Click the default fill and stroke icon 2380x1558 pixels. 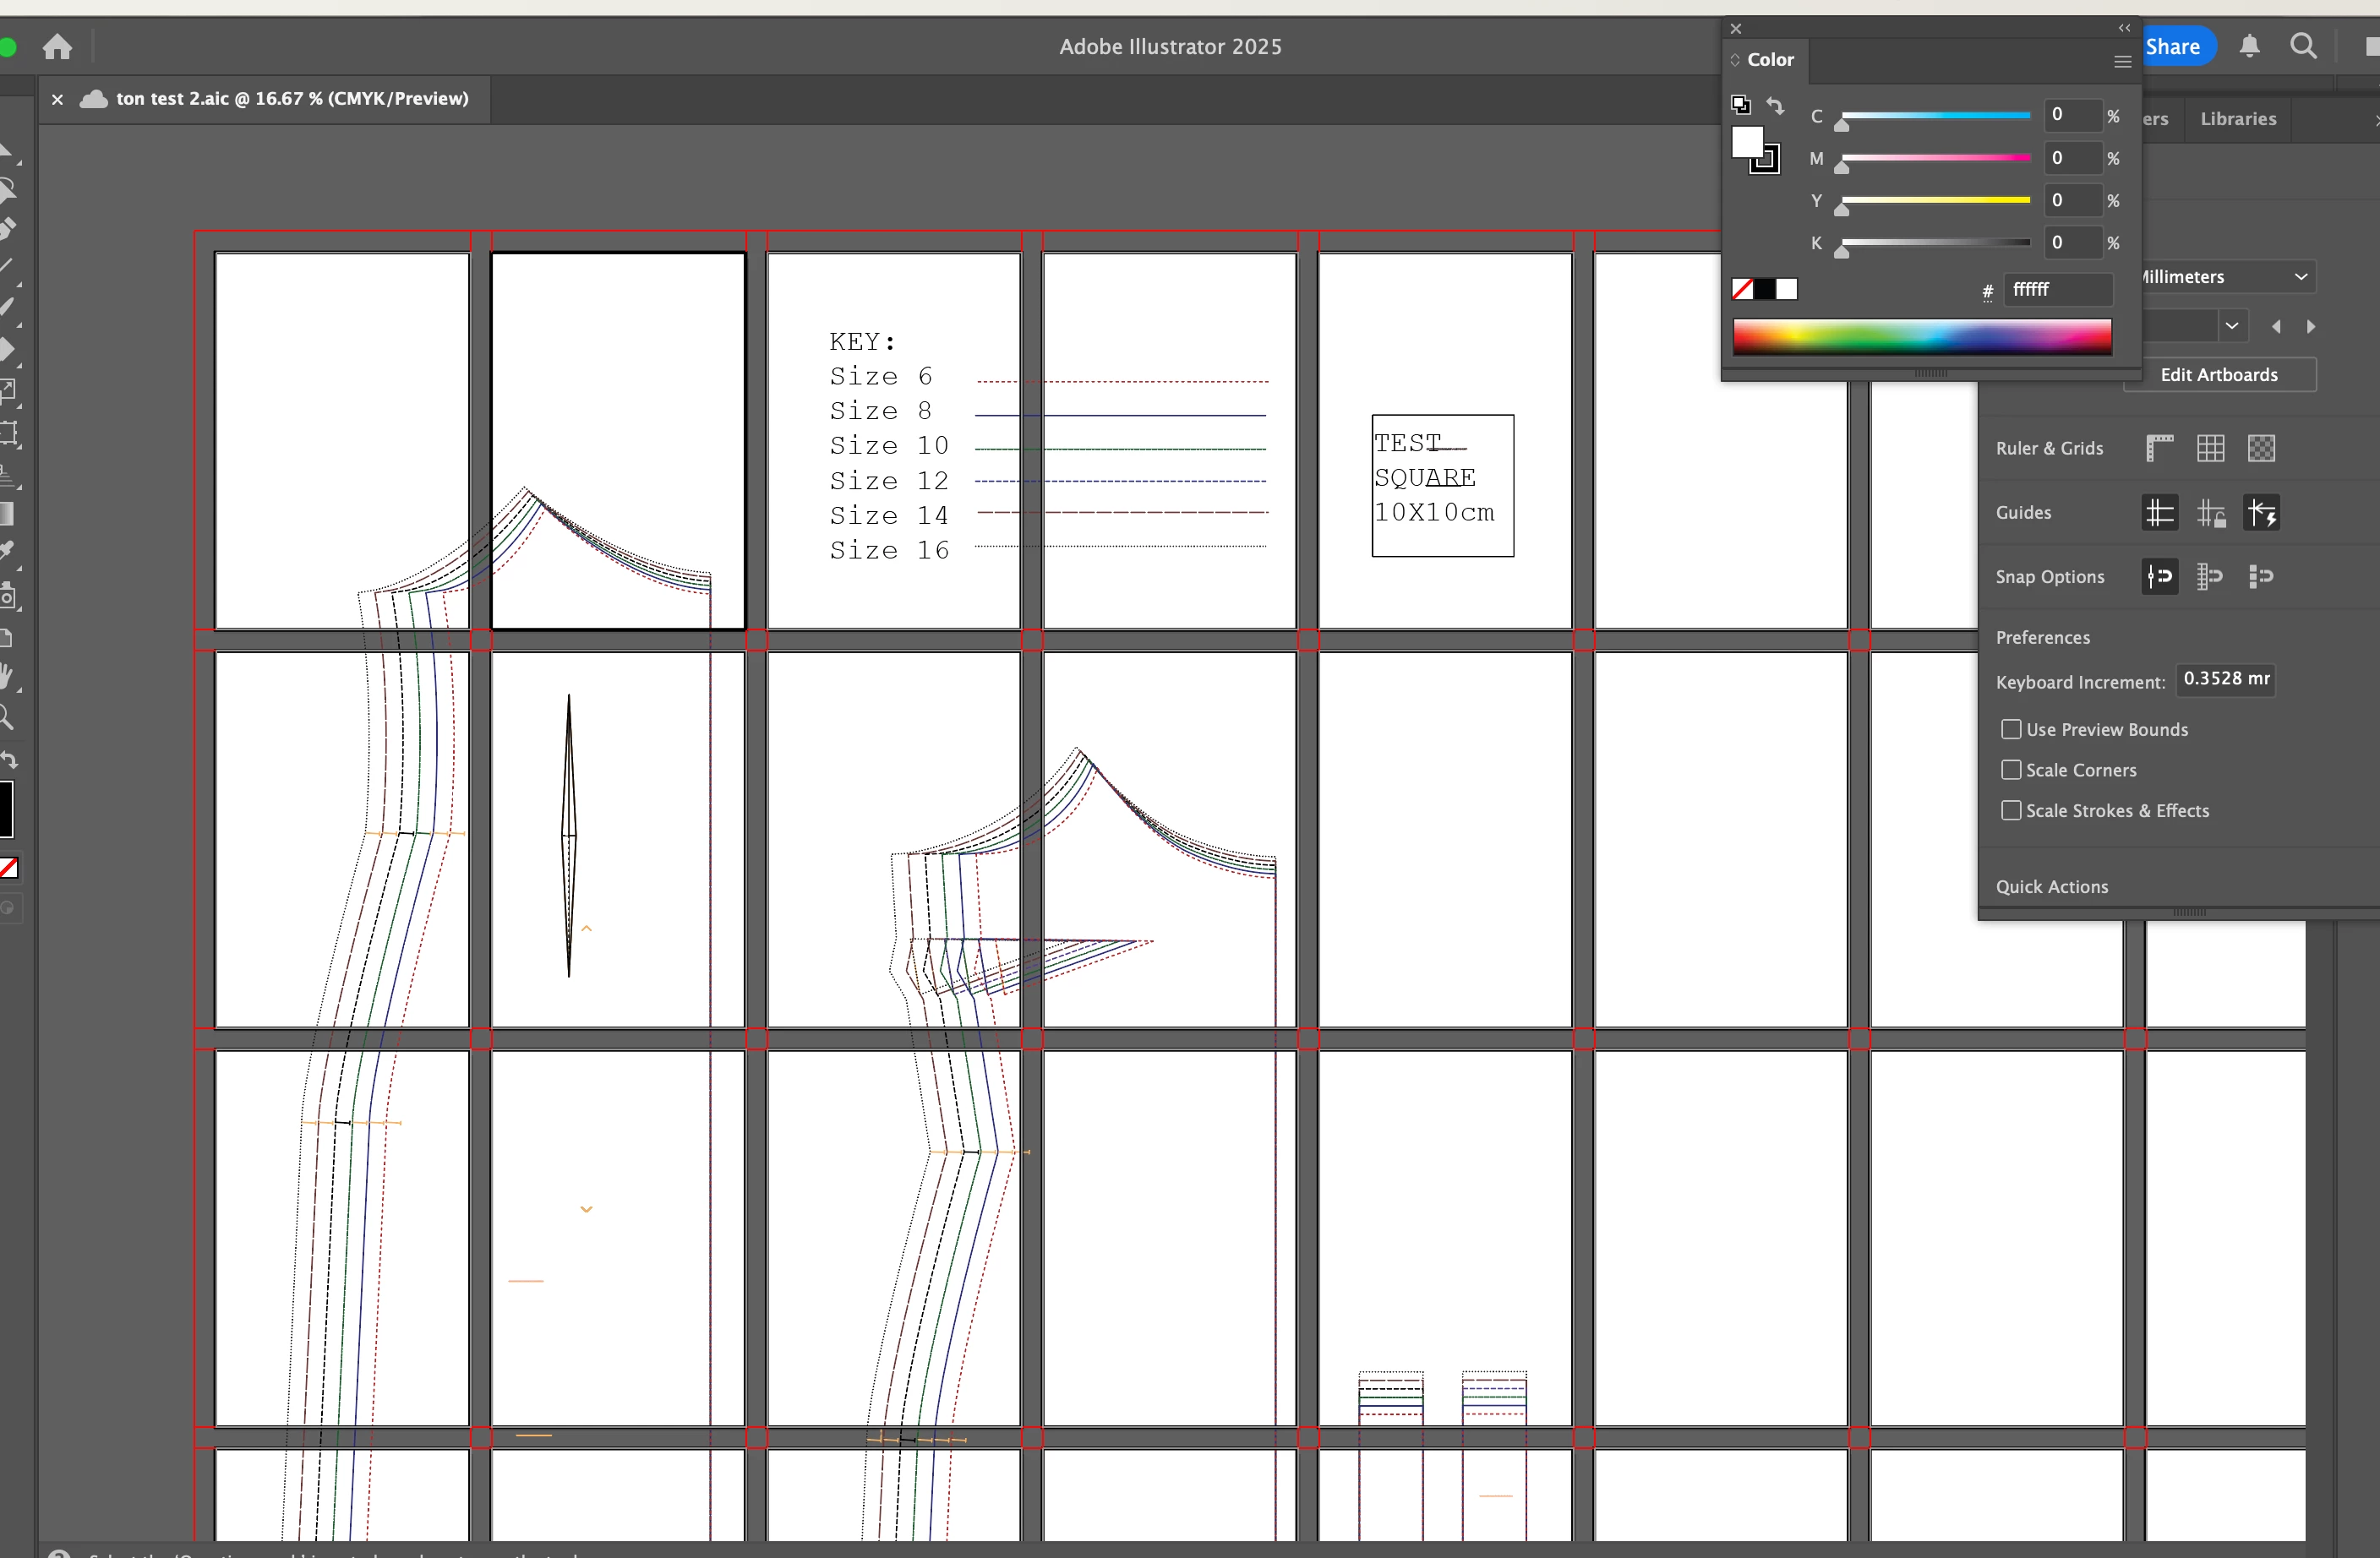[x=1740, y=105]
